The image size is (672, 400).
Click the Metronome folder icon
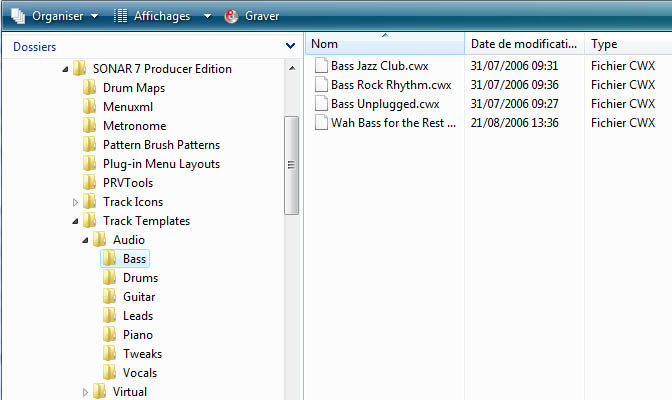pos(90,126)
